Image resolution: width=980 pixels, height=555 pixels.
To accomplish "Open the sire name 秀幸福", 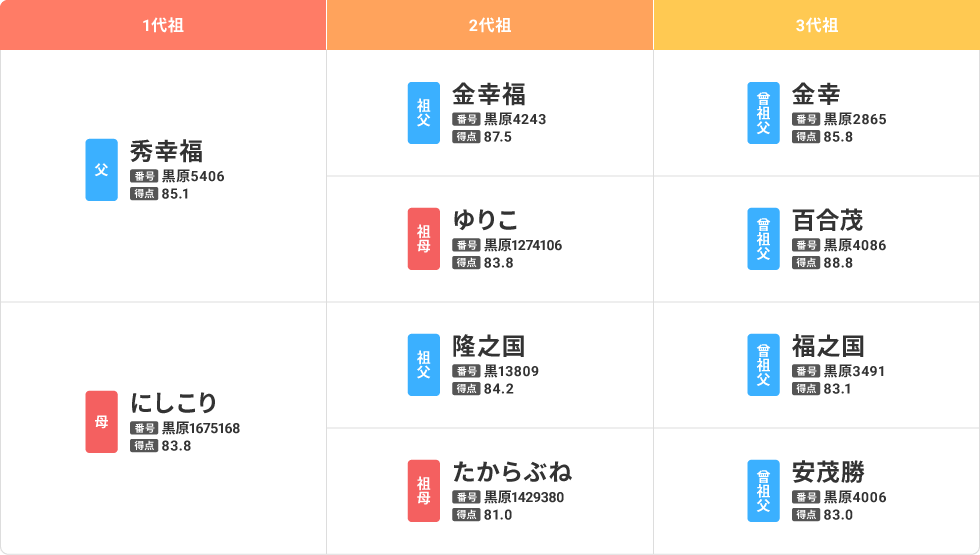I will point(166,152).
